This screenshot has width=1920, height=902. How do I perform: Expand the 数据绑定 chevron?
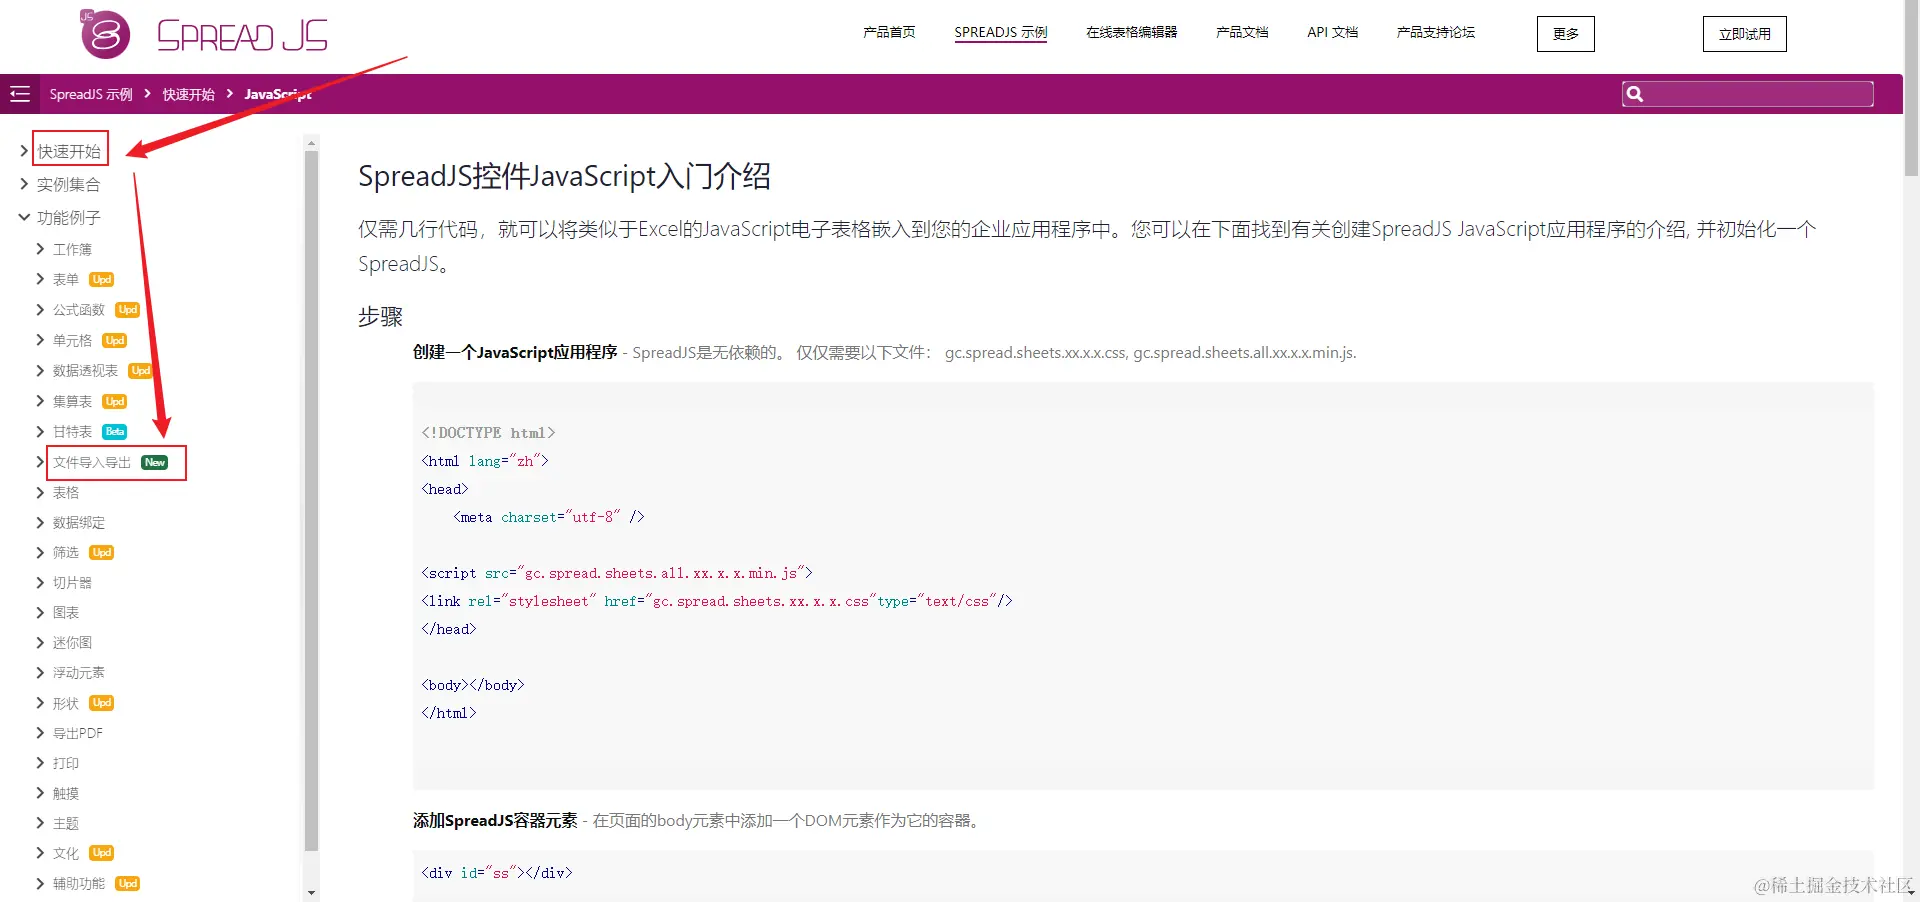(x=40, y=523)
